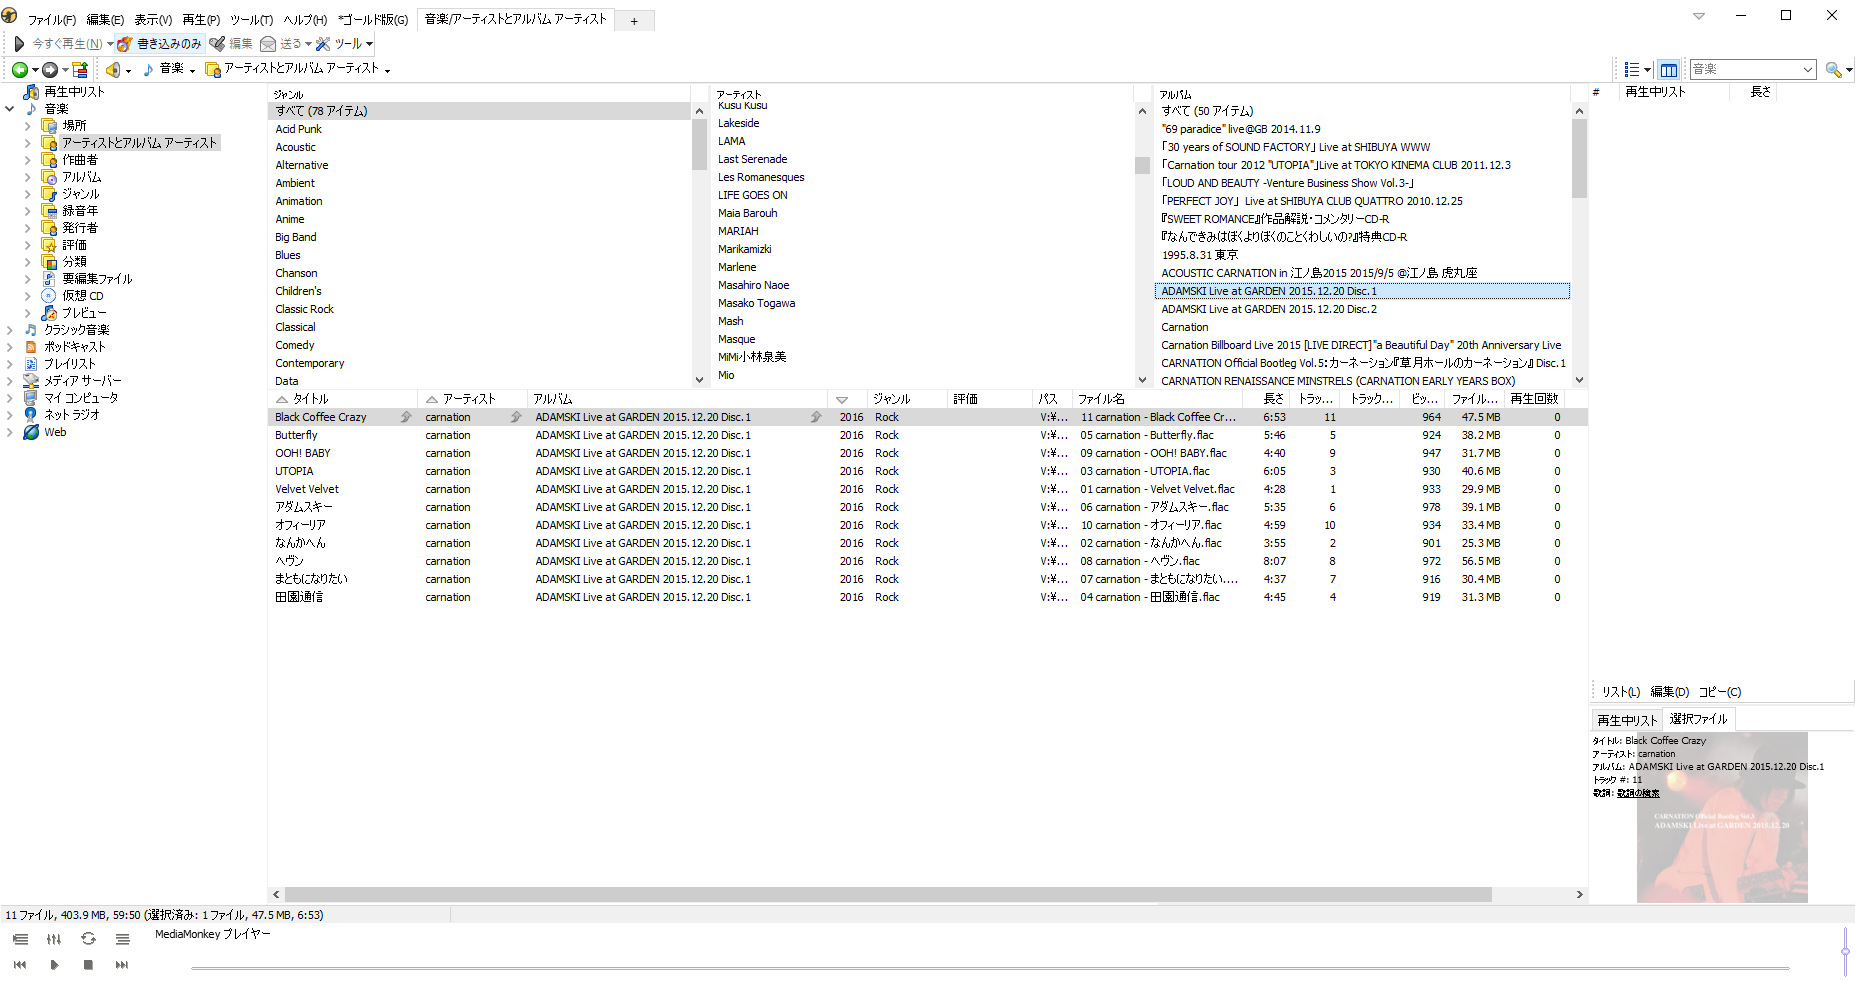The width and height of the screenshot is (1856, 982).
Task: Expand the Album tree node
Action: point(27,177)
